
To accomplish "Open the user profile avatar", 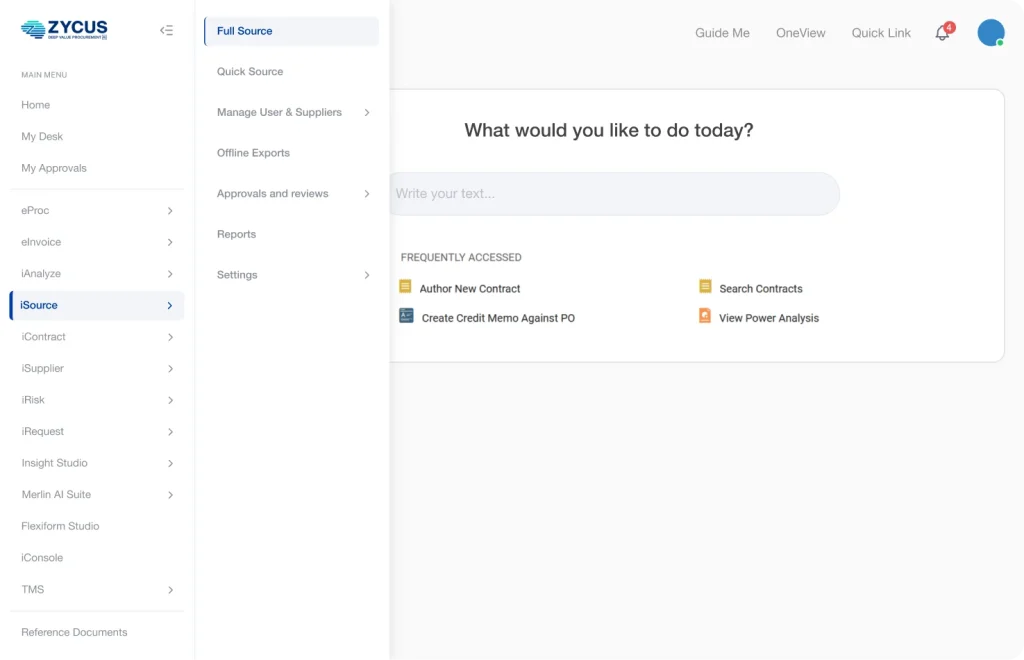I will point(991,33).
